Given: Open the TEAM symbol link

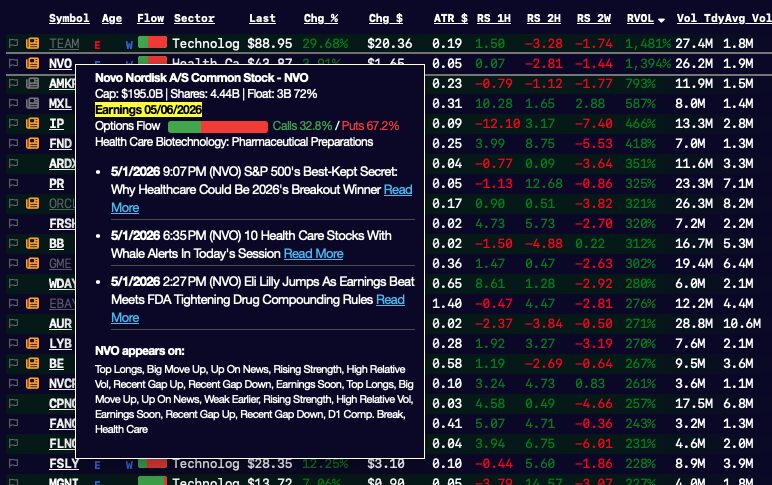Looking at the screenshot, I should point(64,43).
